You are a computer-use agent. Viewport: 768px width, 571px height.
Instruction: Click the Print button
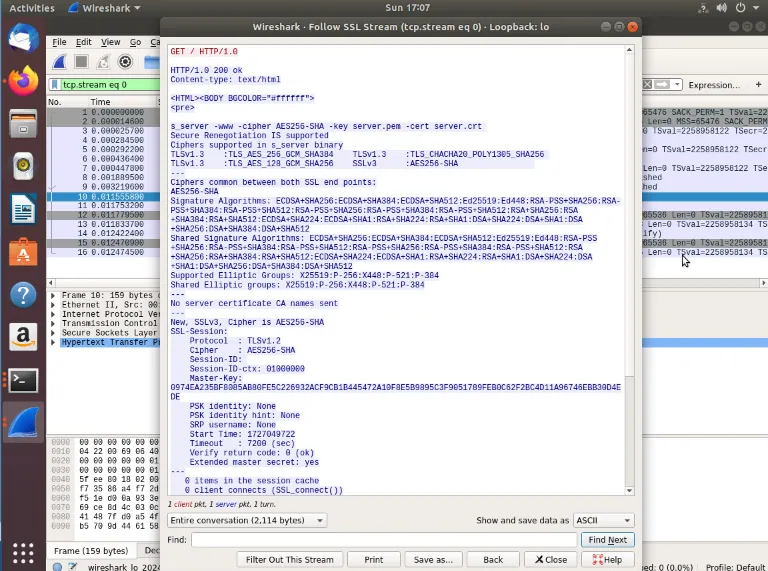click(374, 560)
